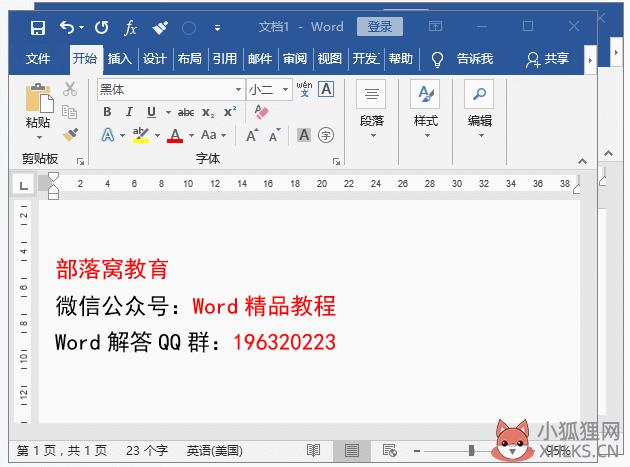Toggle Bold formatting
This screenshot has width=630, height=467.
click(x=107, y=112)
